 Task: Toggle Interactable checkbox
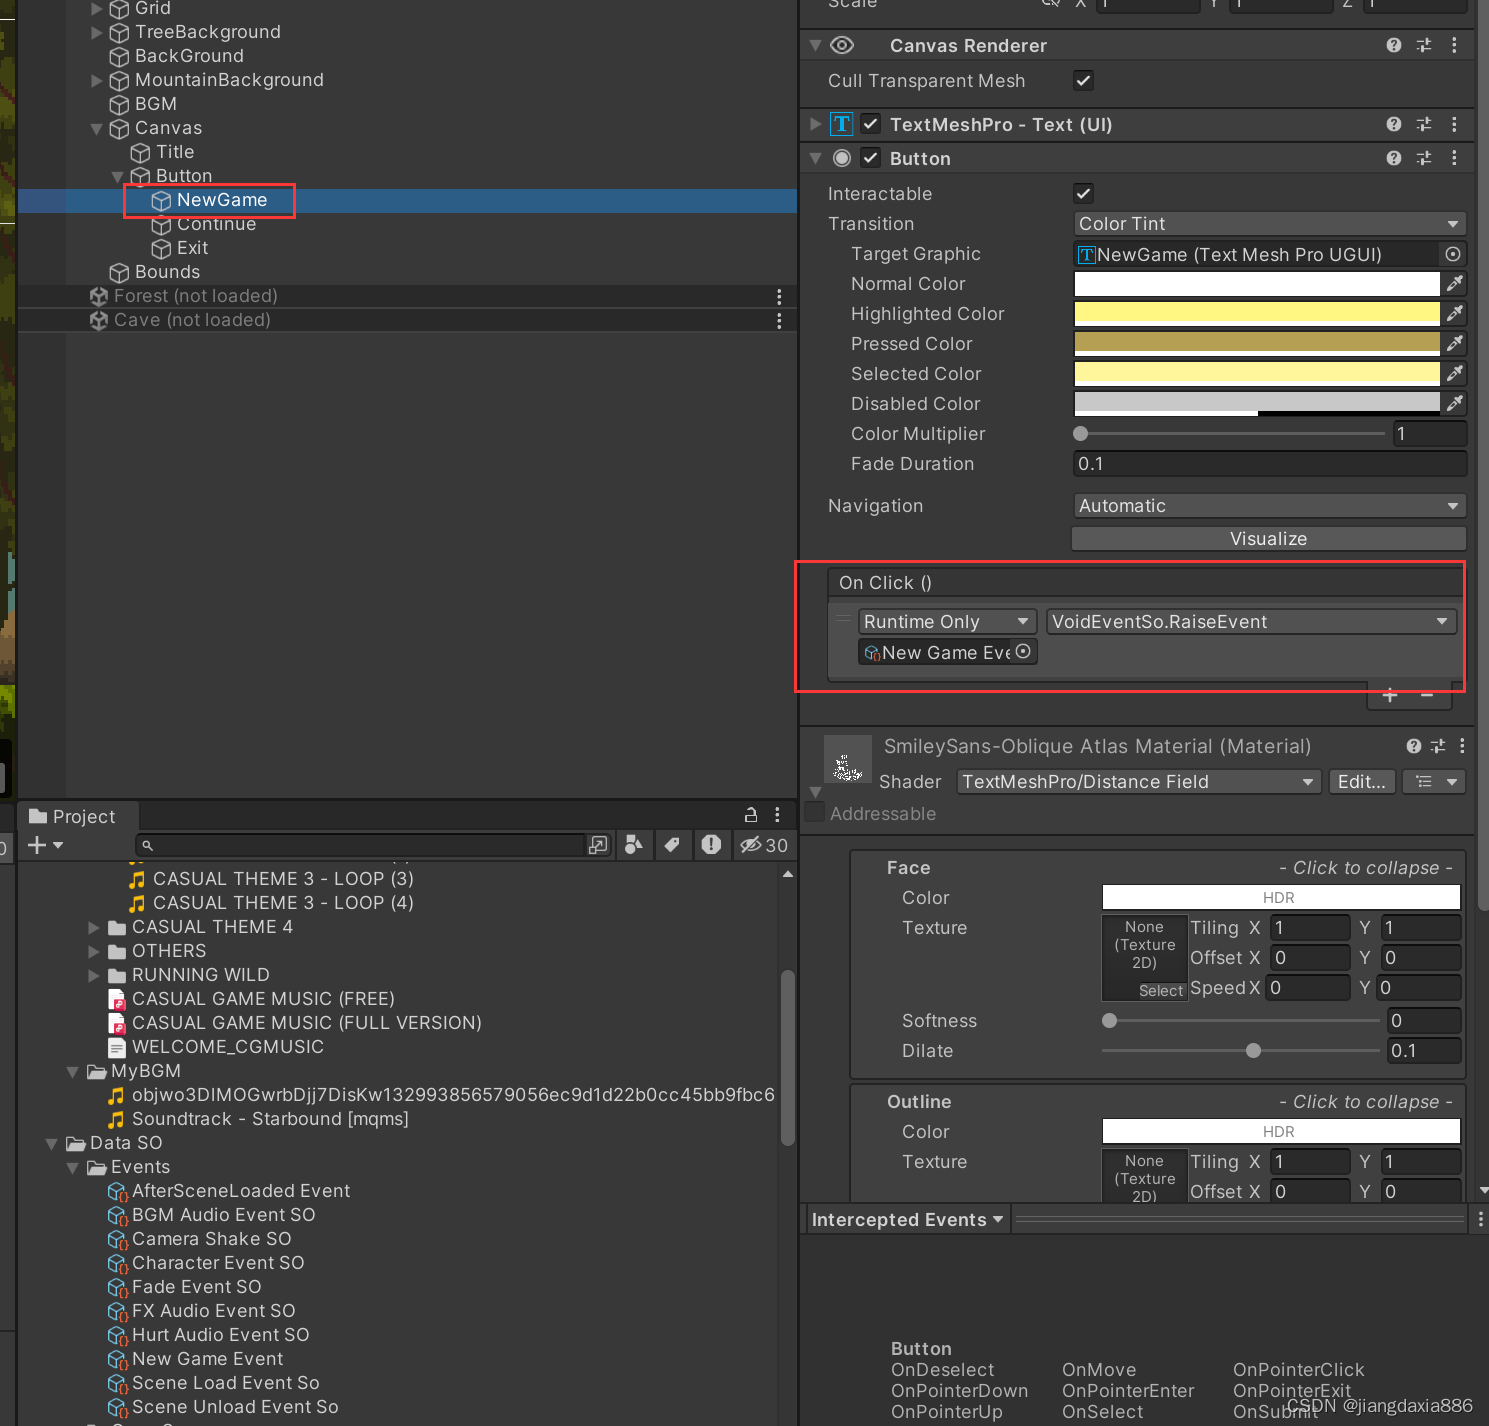coord(1083,193)
